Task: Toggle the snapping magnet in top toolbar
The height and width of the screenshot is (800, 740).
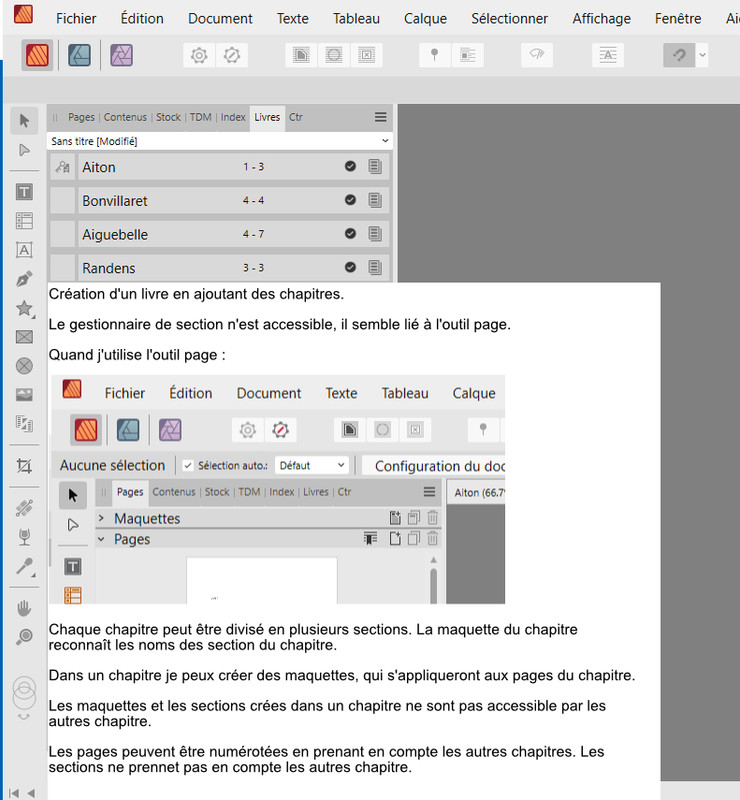Action: pos(679,55)
